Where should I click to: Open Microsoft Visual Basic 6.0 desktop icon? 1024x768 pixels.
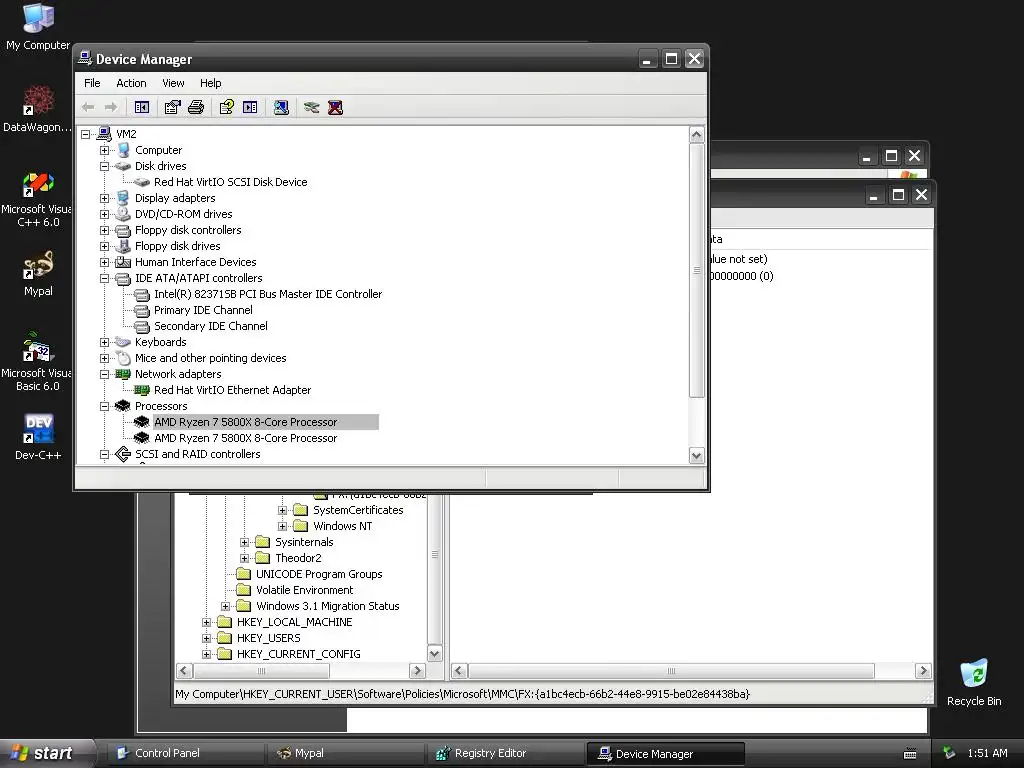click(x=38, y=362)
